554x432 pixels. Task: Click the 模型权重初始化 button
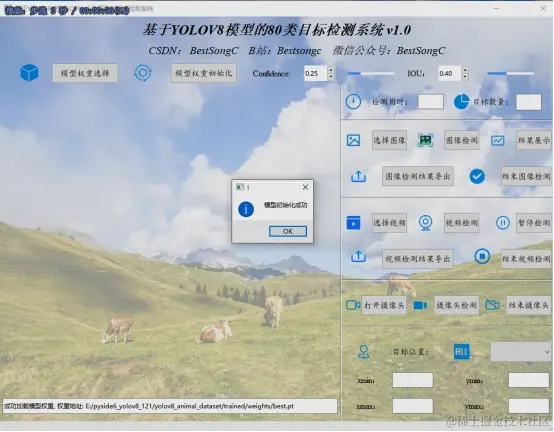click(204, 73)
